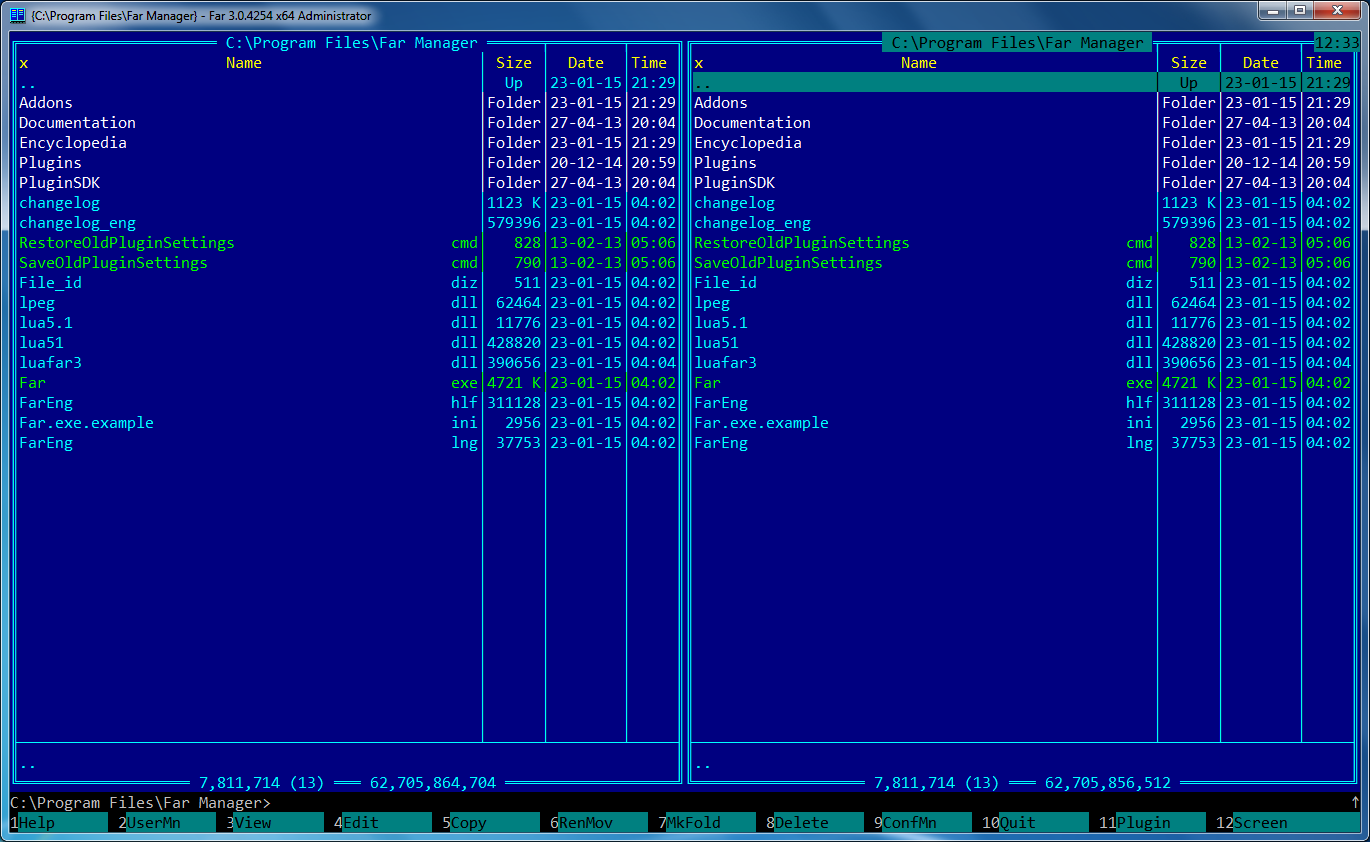The width and height of the screenshot is (1370, 842).
Task: Click the highlighted right panel path title
Action: [x=1017, y=43]
